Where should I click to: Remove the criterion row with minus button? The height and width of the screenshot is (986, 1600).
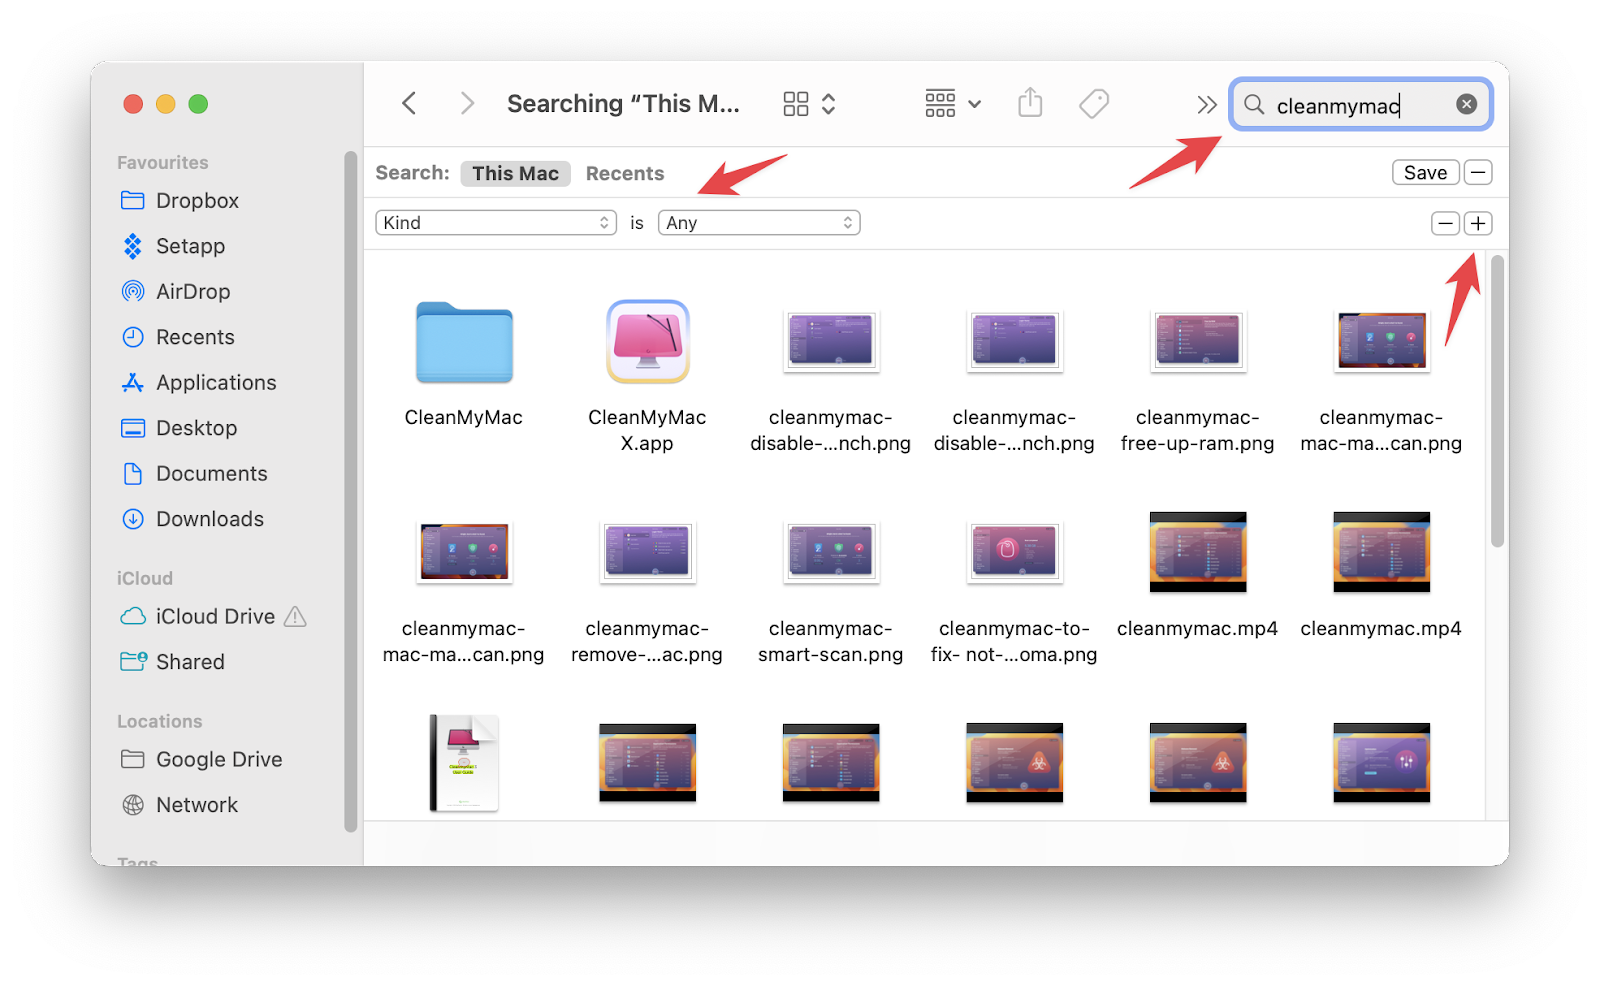(1445, 222)
